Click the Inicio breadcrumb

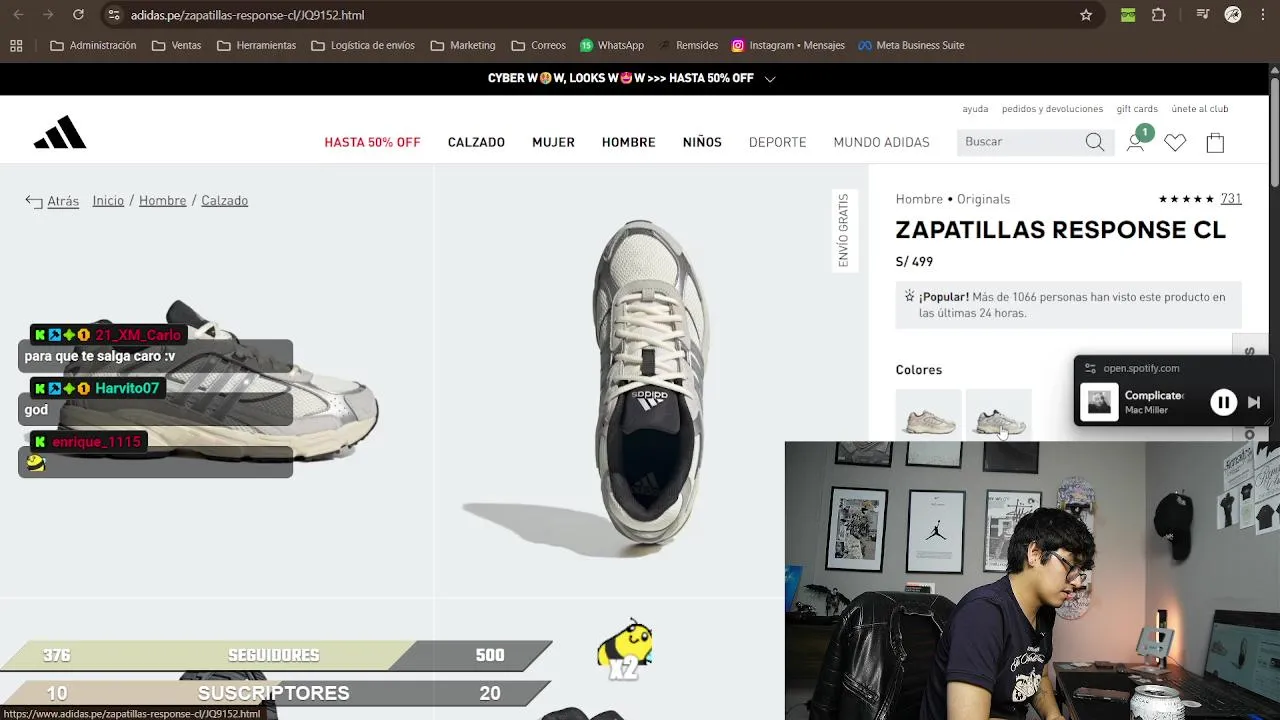tap(108, 201)
